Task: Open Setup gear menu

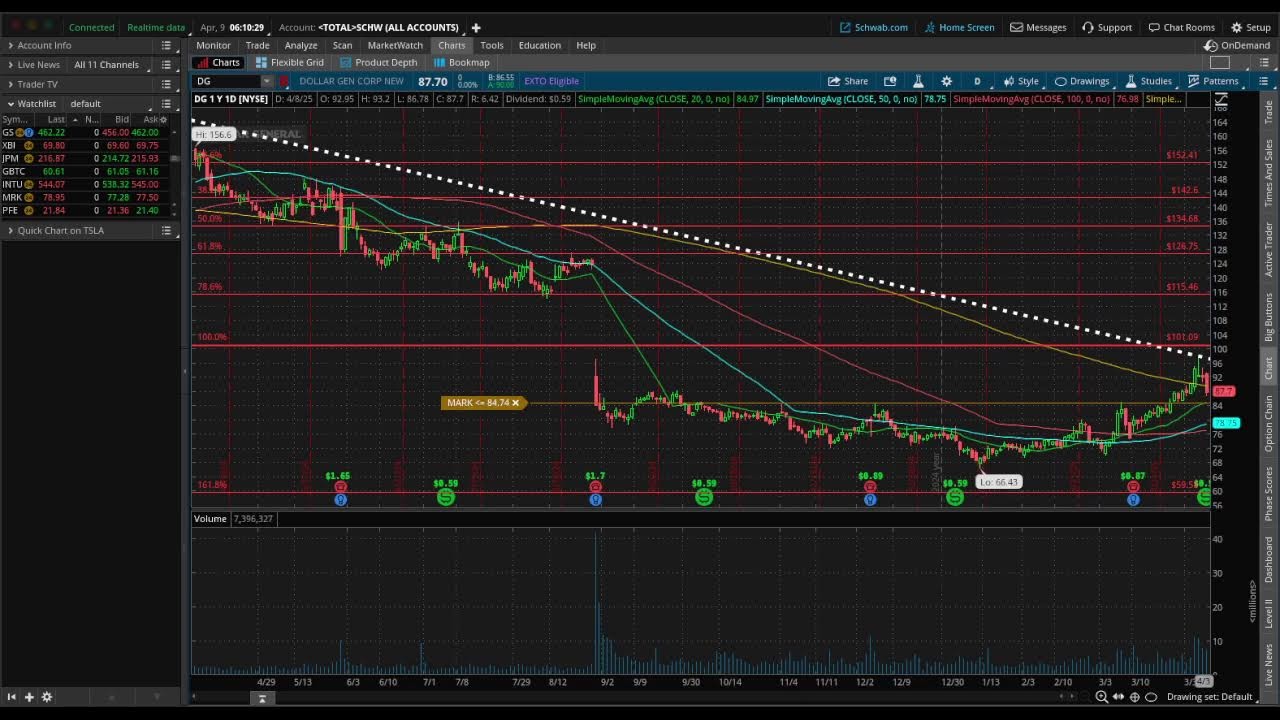Action: (1250, 27)
